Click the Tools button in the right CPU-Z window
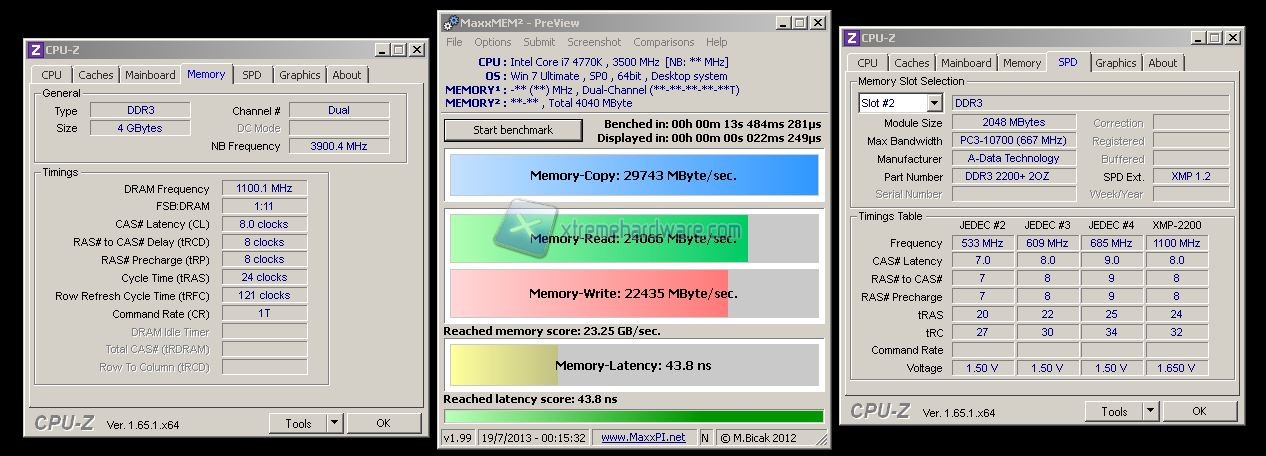The image size is (1266, 456). click(1114, 411)
